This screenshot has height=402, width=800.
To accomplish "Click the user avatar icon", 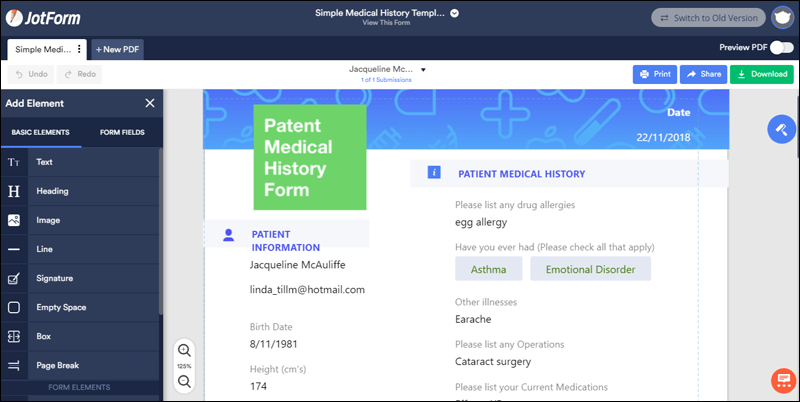I will (782, 18).
